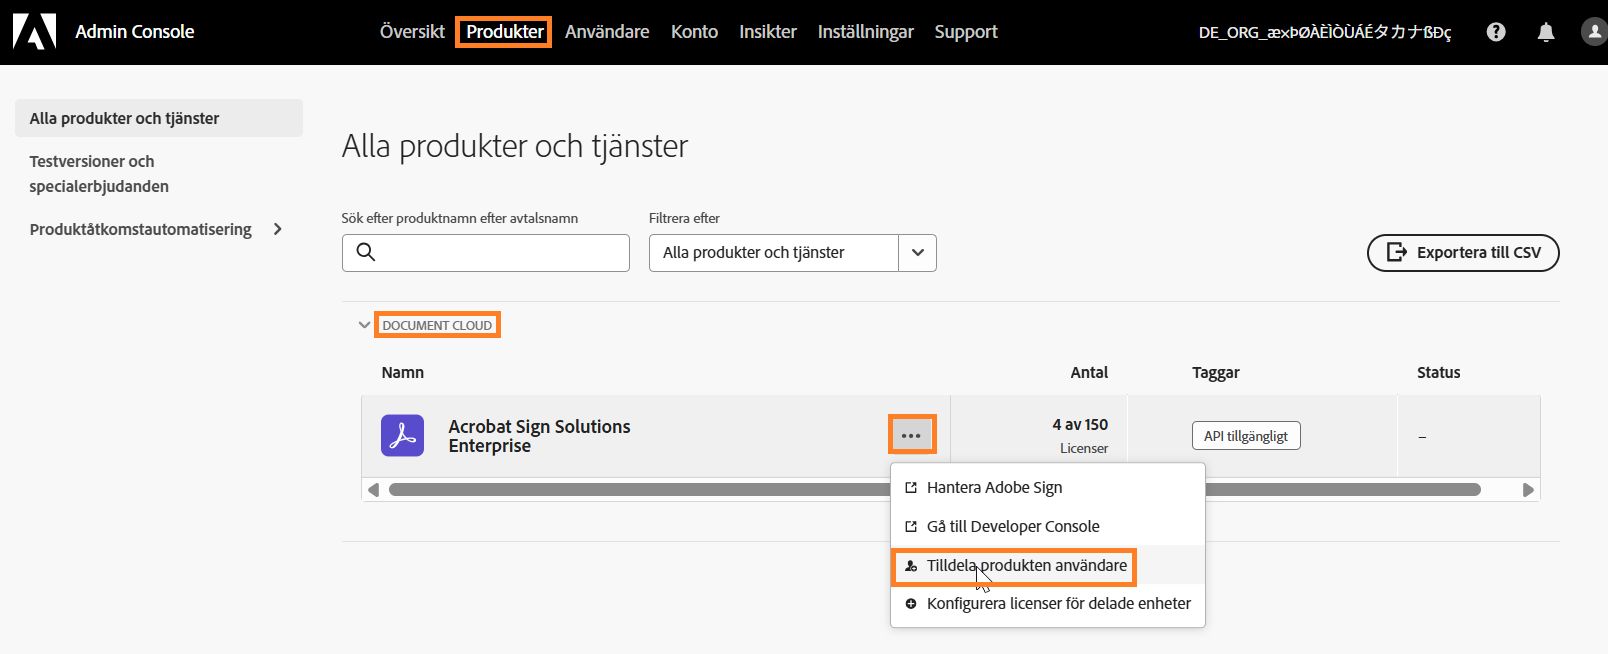Click the Admin Console title
The image size is (1608, 654).
pos(135,32)
